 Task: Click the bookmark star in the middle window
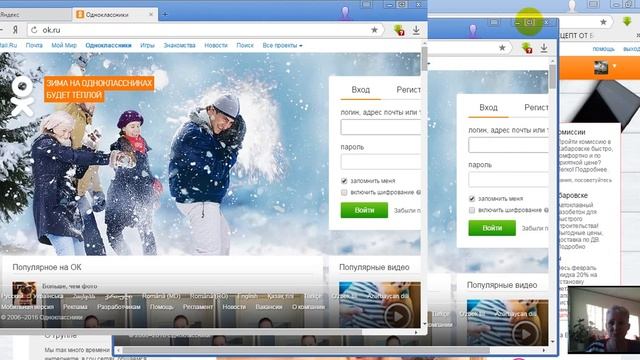[502, 48]
